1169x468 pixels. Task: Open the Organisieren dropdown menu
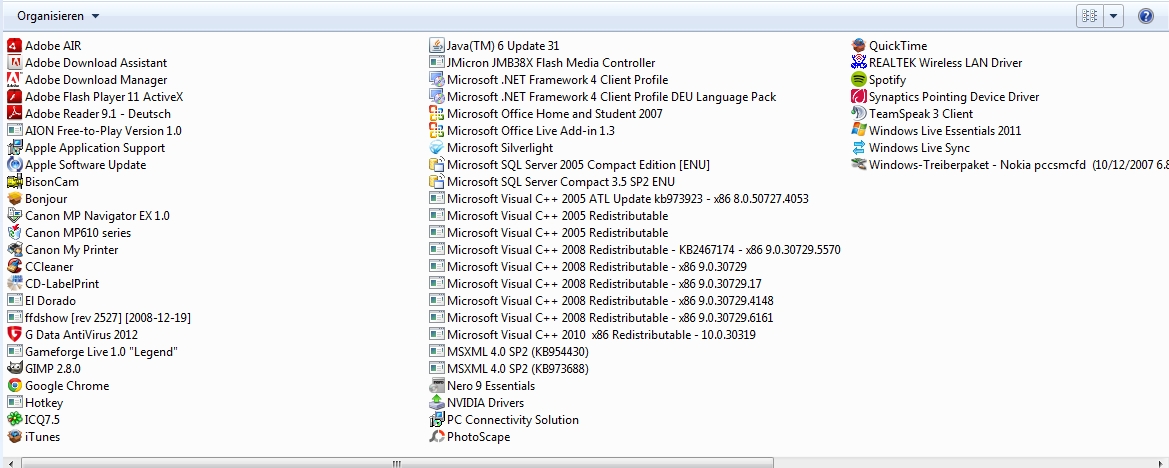58,16
